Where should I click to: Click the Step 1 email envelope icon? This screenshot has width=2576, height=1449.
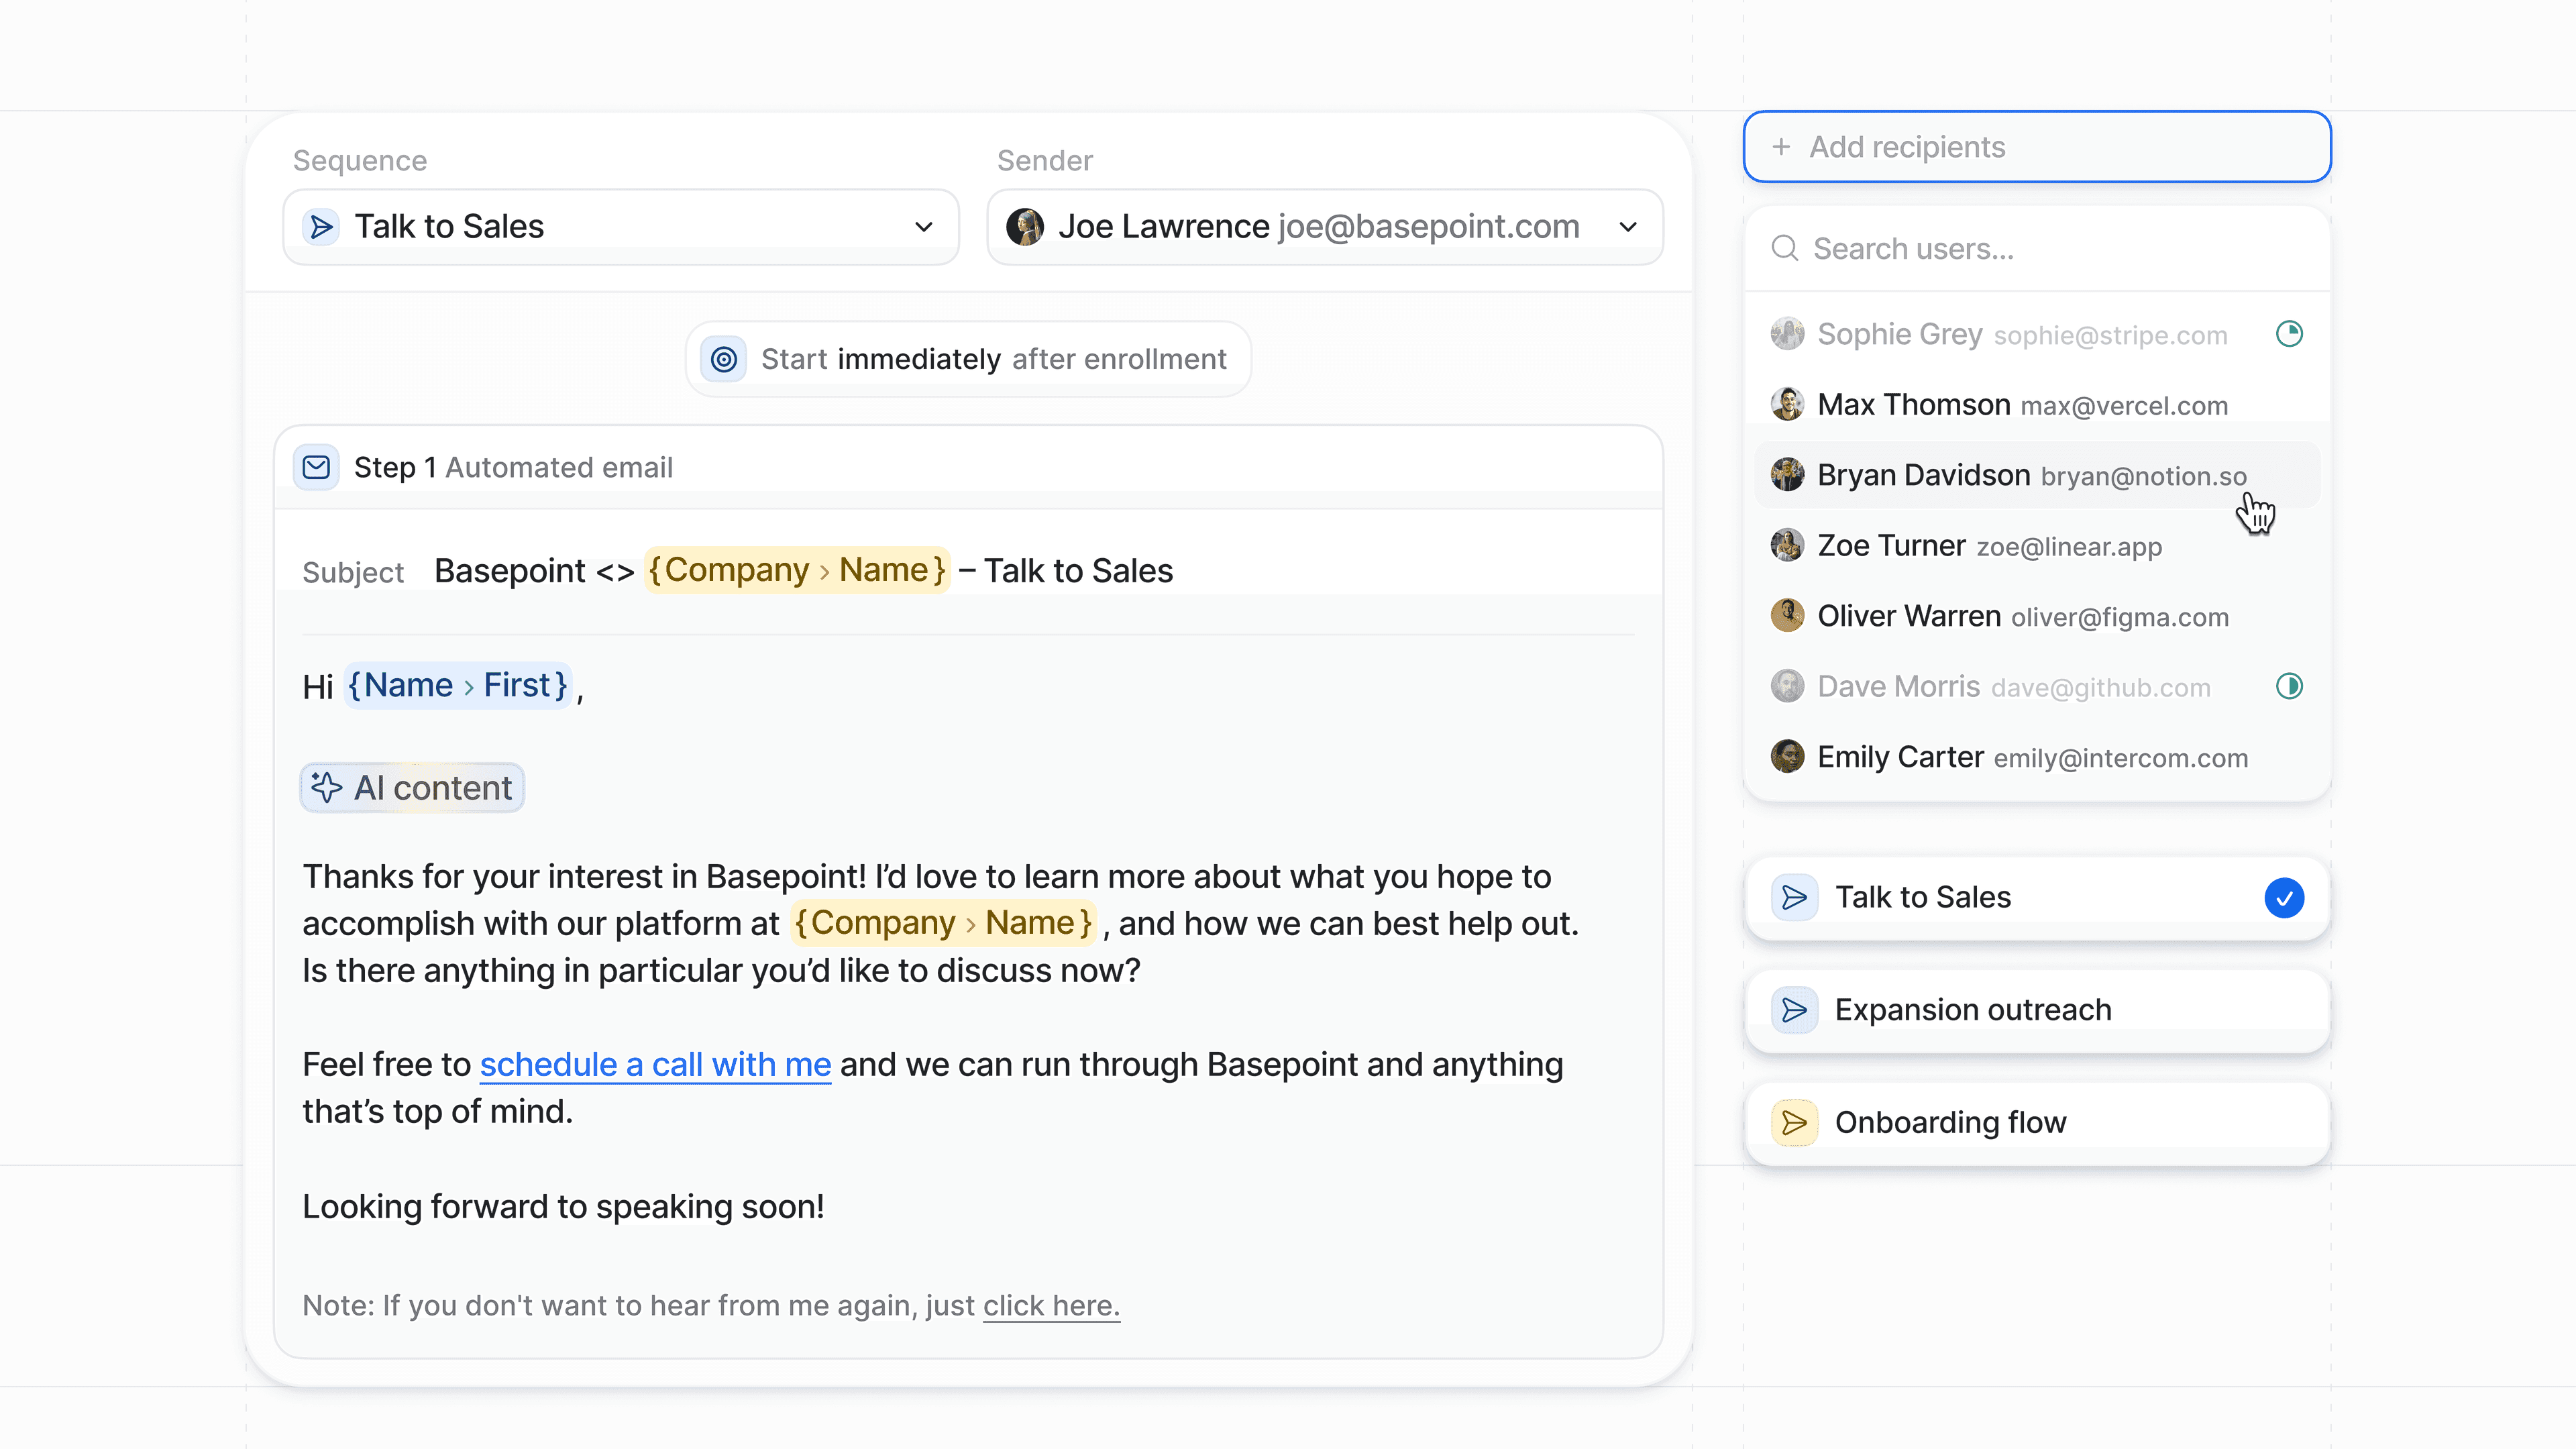click(316, 467)
